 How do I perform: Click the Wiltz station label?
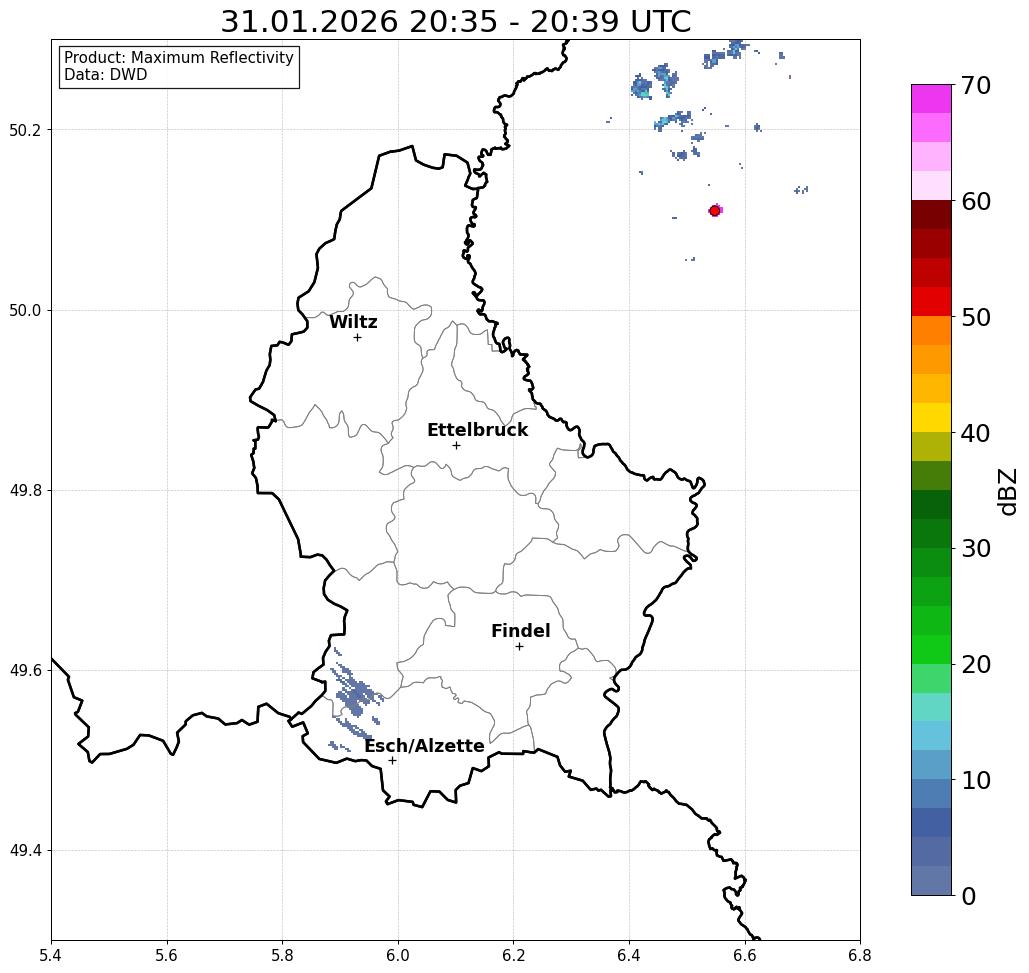[353, 322]
